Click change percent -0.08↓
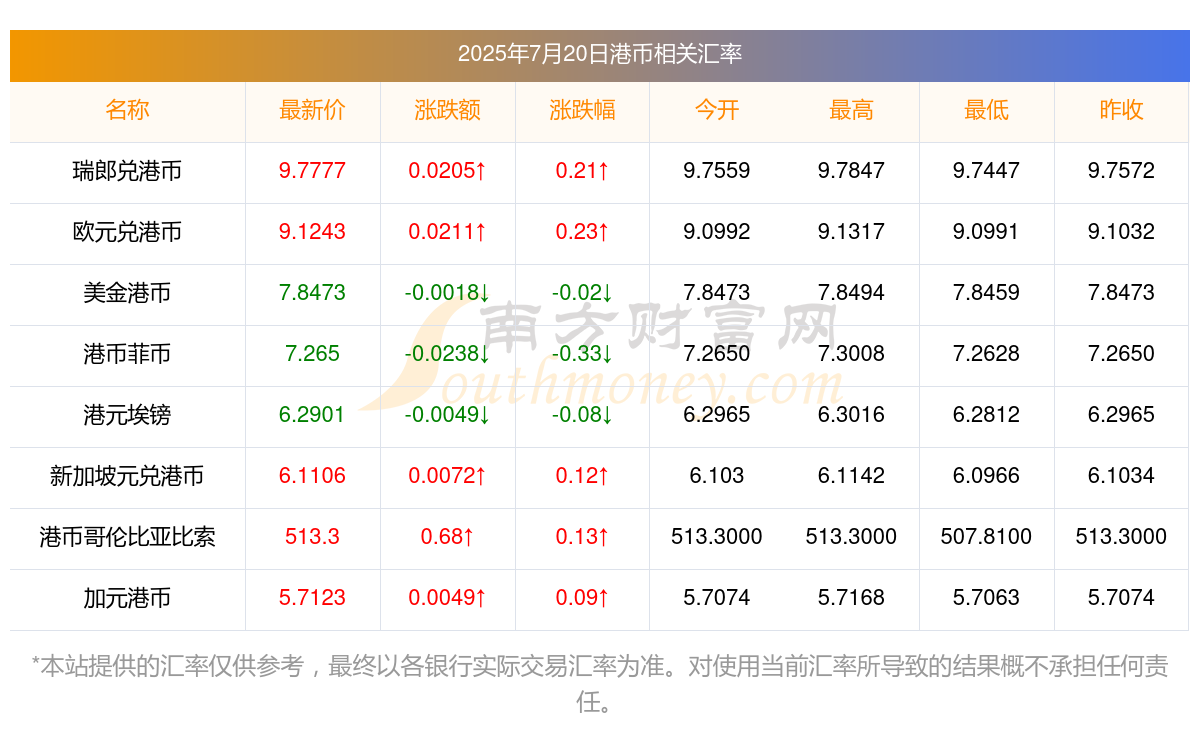 (x=582, y=415)
